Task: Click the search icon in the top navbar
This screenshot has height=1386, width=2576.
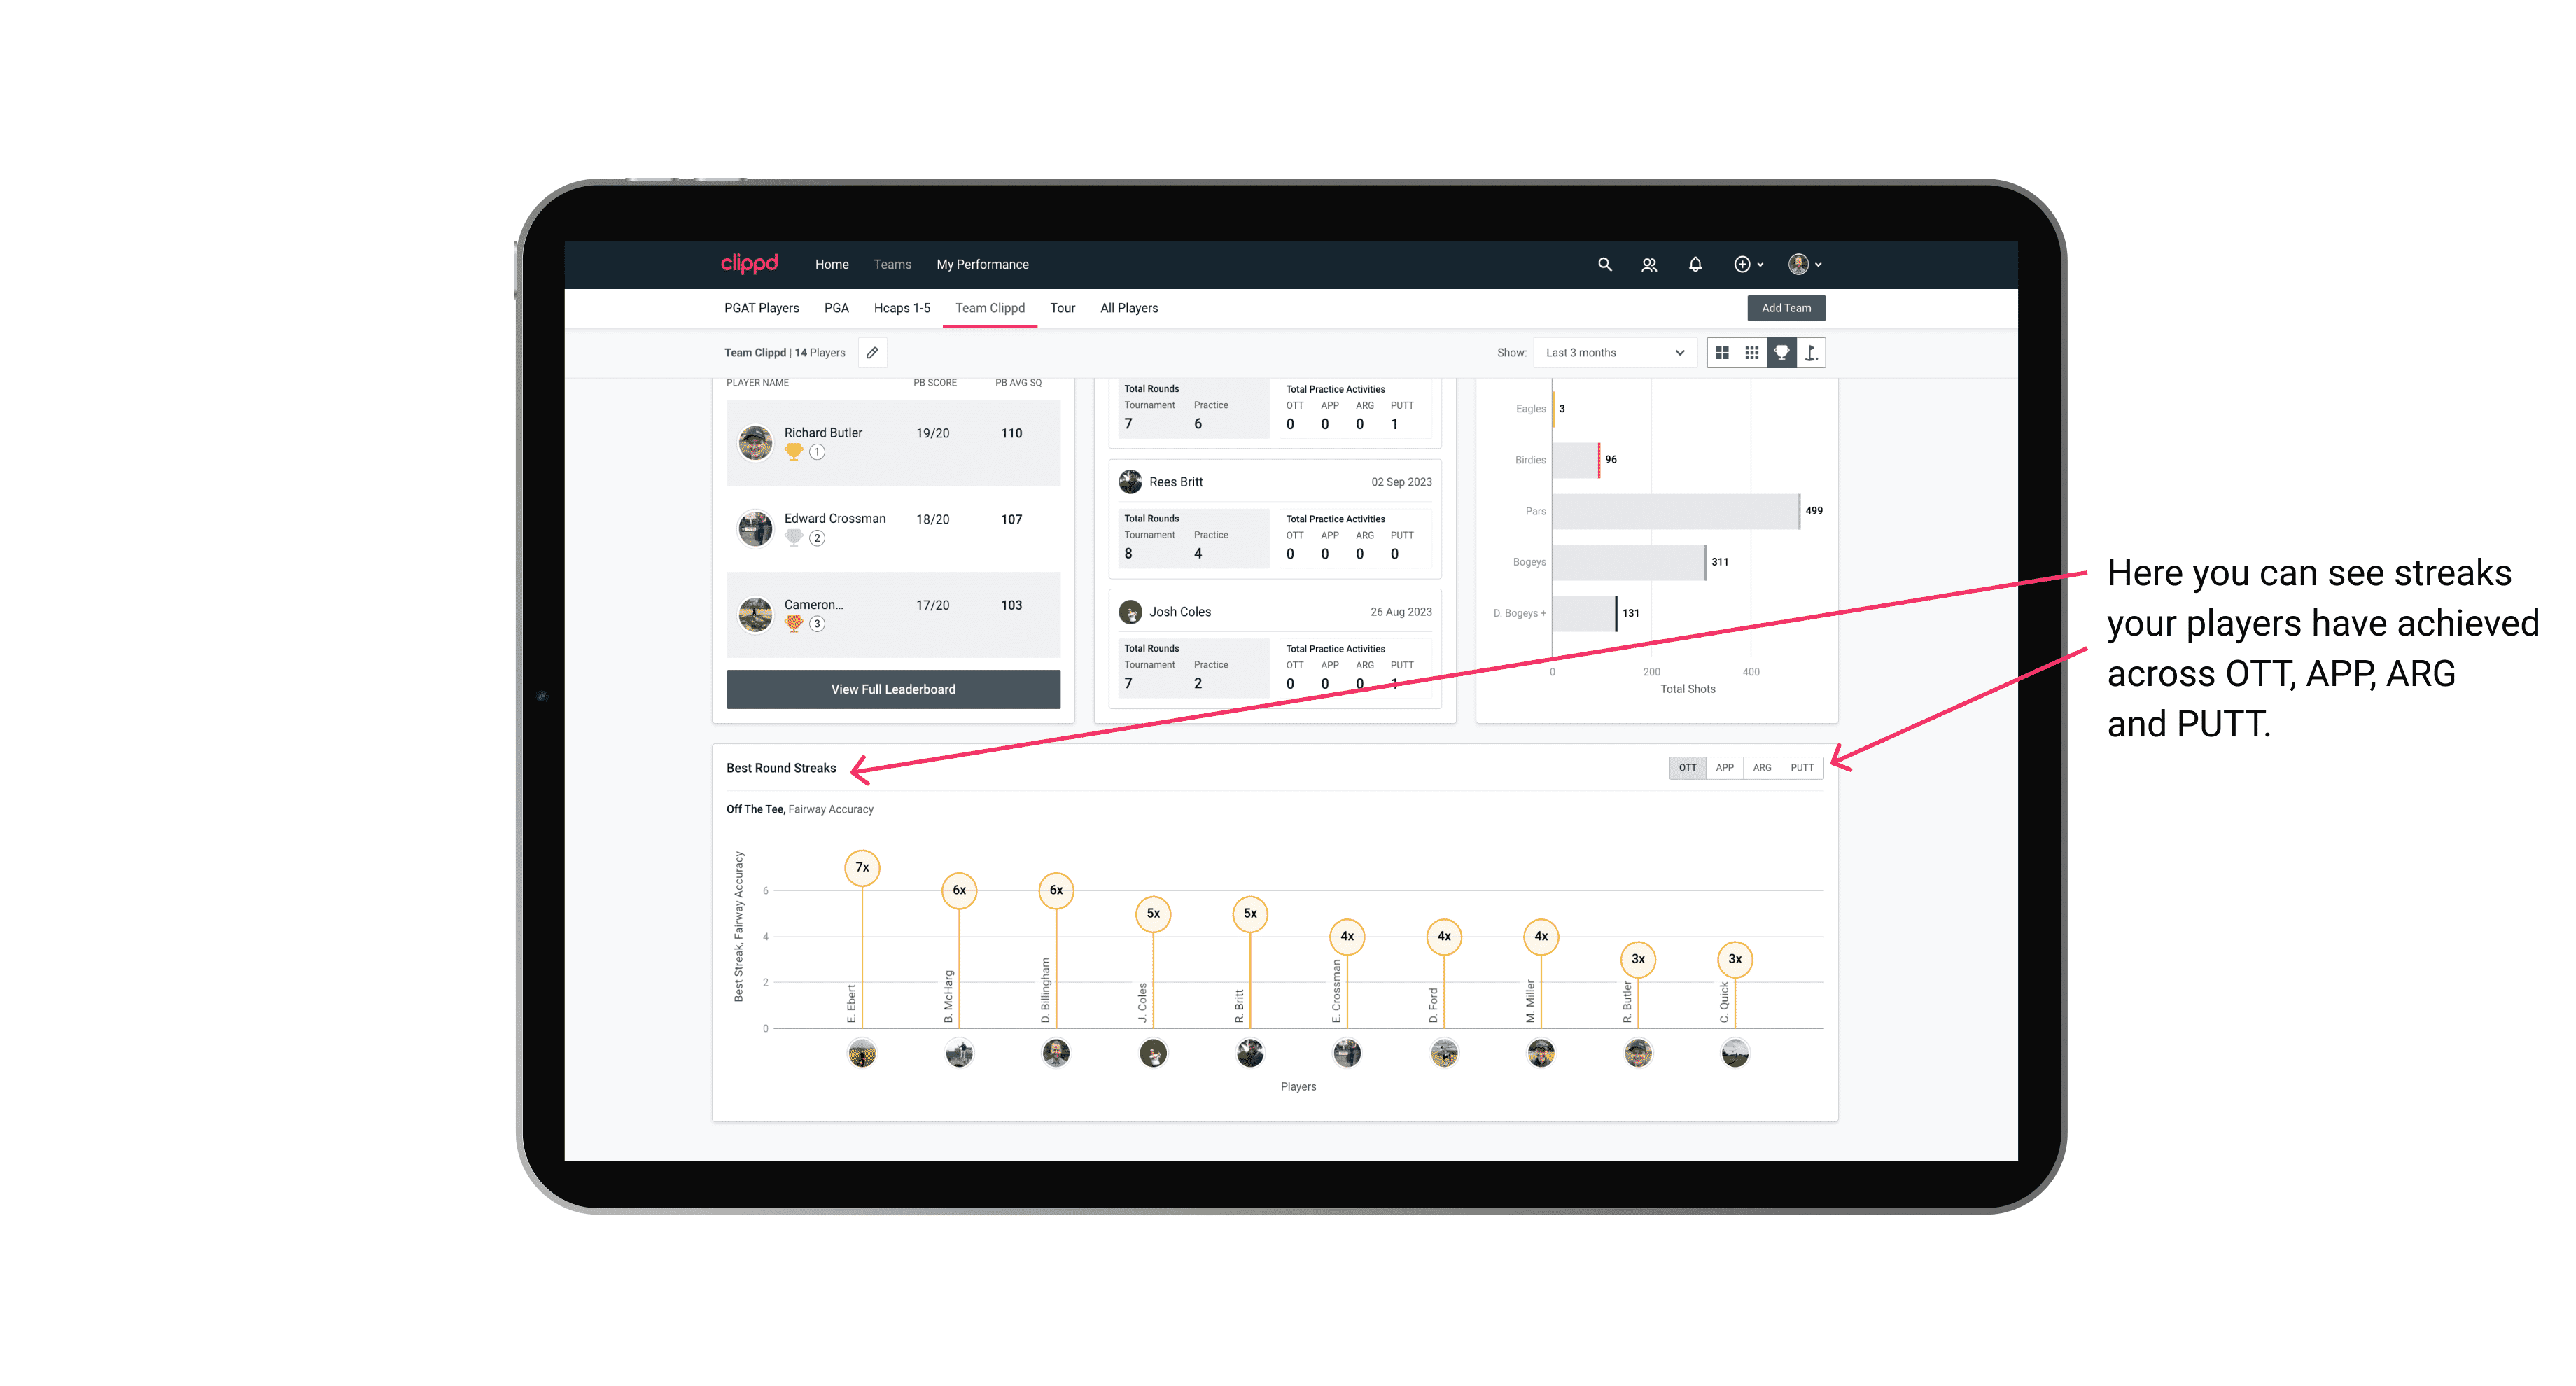Action: pos(1604,265)
